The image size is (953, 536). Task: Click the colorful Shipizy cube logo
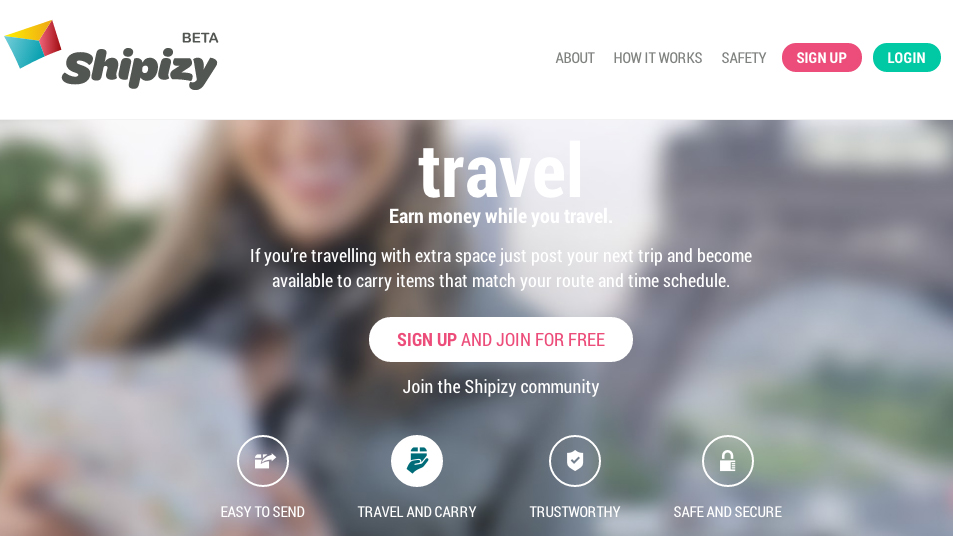point(33,44)
